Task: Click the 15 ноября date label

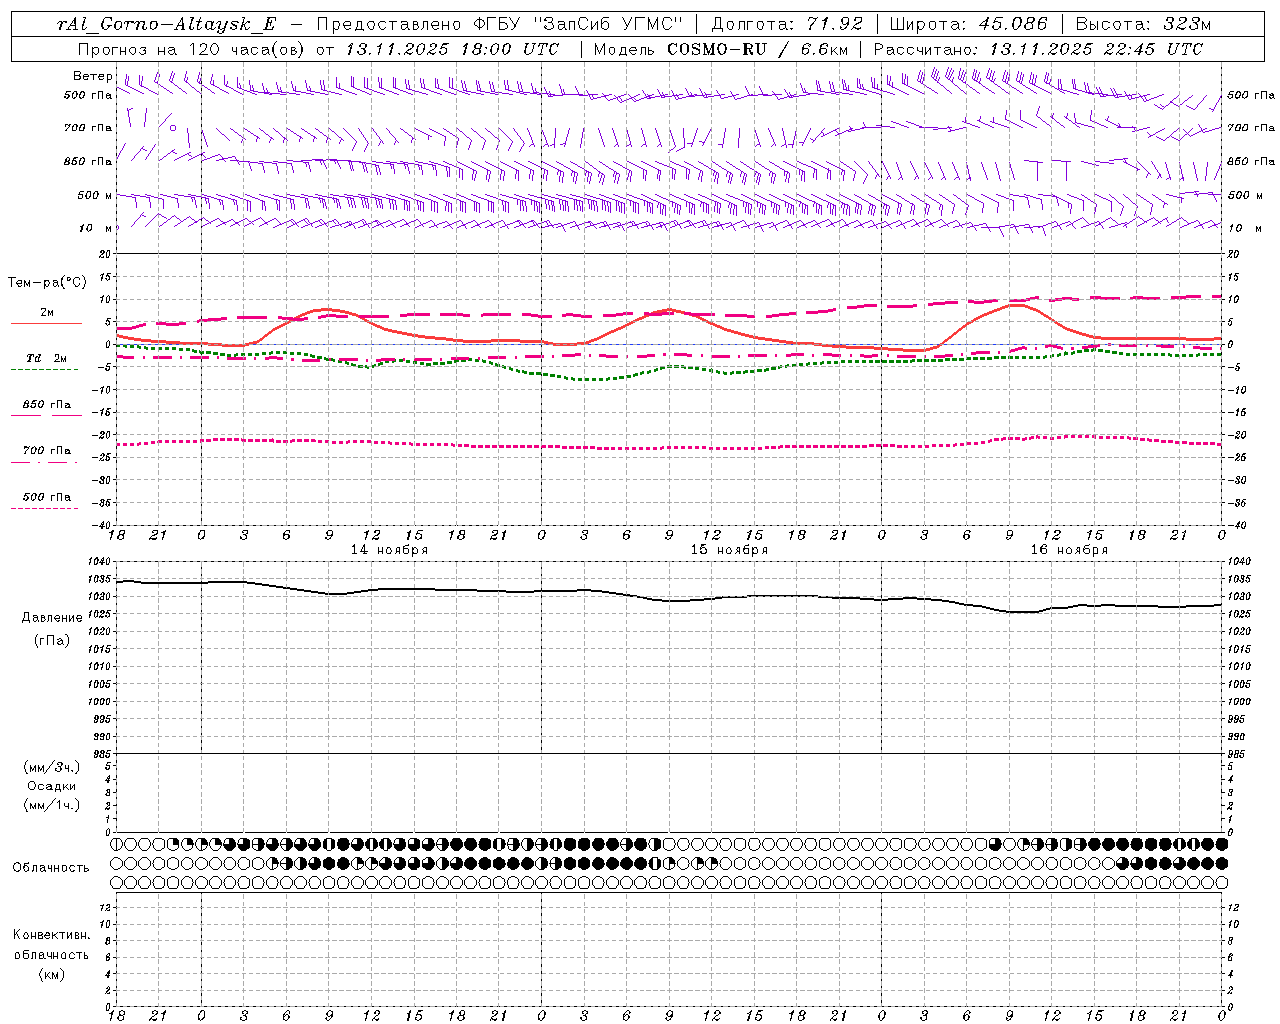Action: 729,550
